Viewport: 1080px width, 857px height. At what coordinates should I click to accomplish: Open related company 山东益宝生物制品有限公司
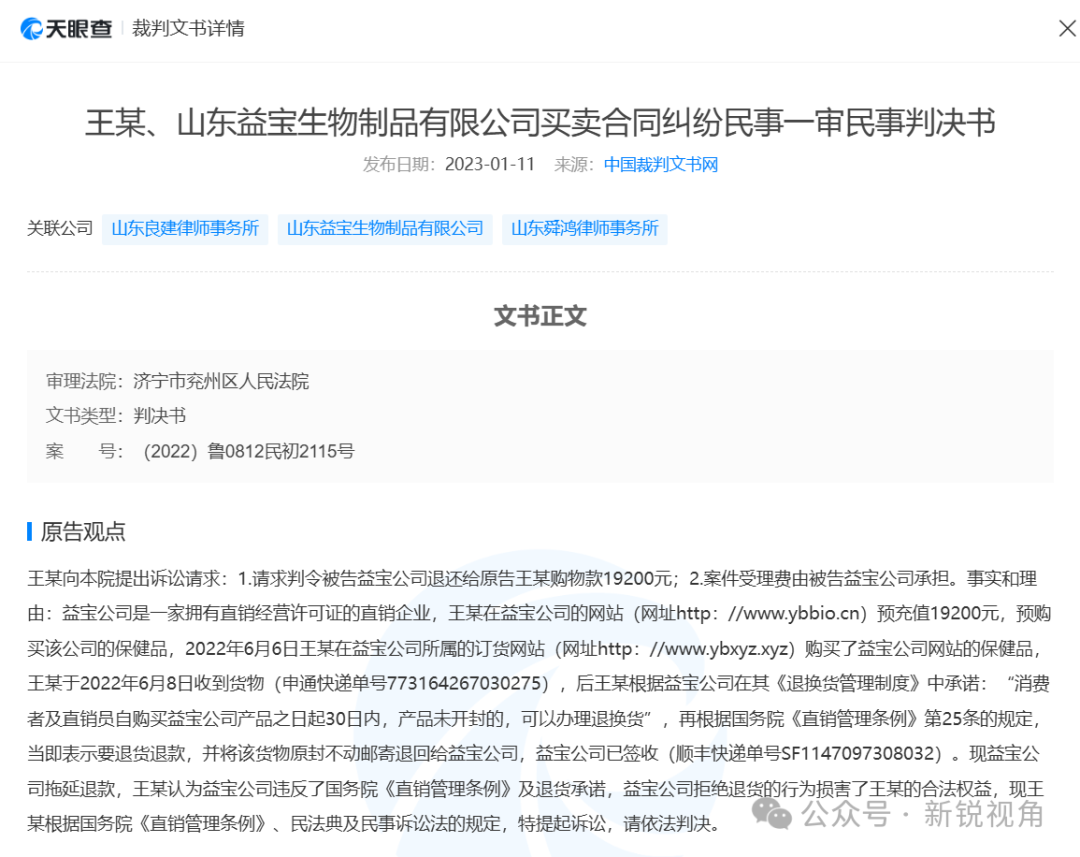pyautogui.click(x=385, y=229)
